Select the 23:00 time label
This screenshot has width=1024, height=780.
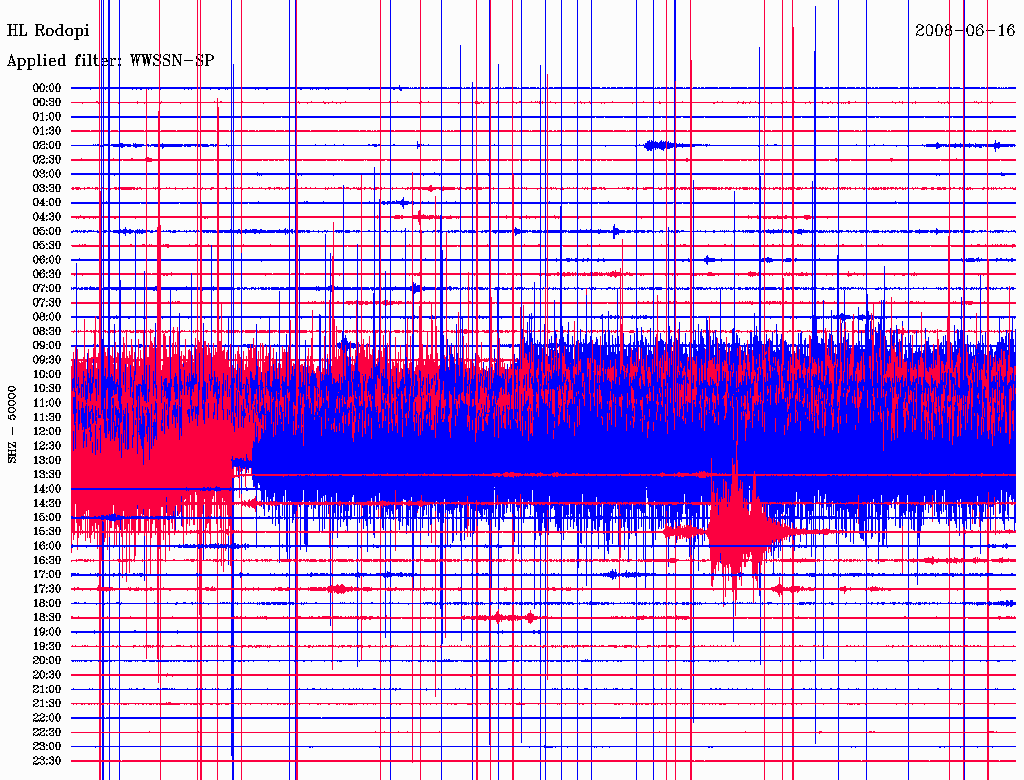tap(47, 747)
